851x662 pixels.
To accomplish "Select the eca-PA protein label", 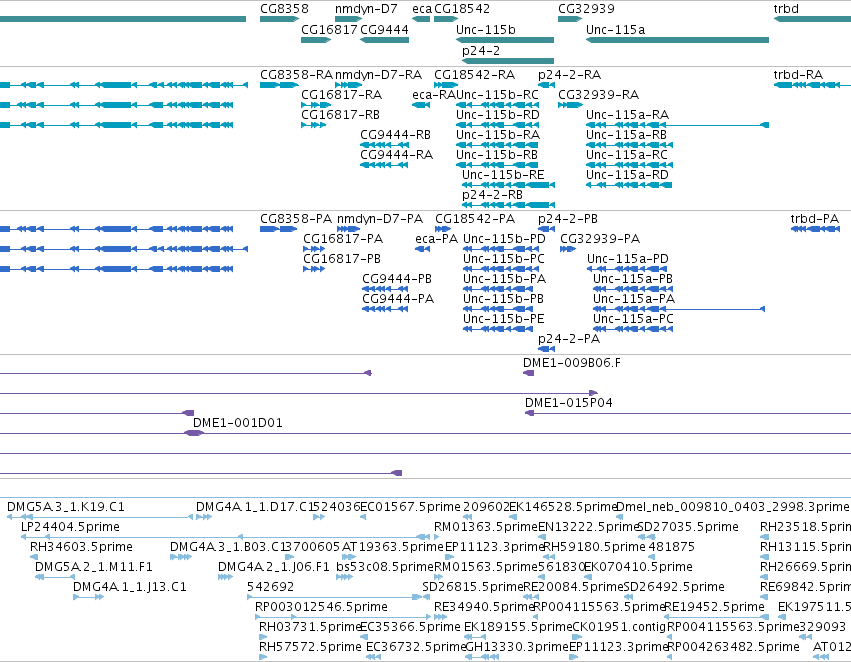I will [436, 239].
